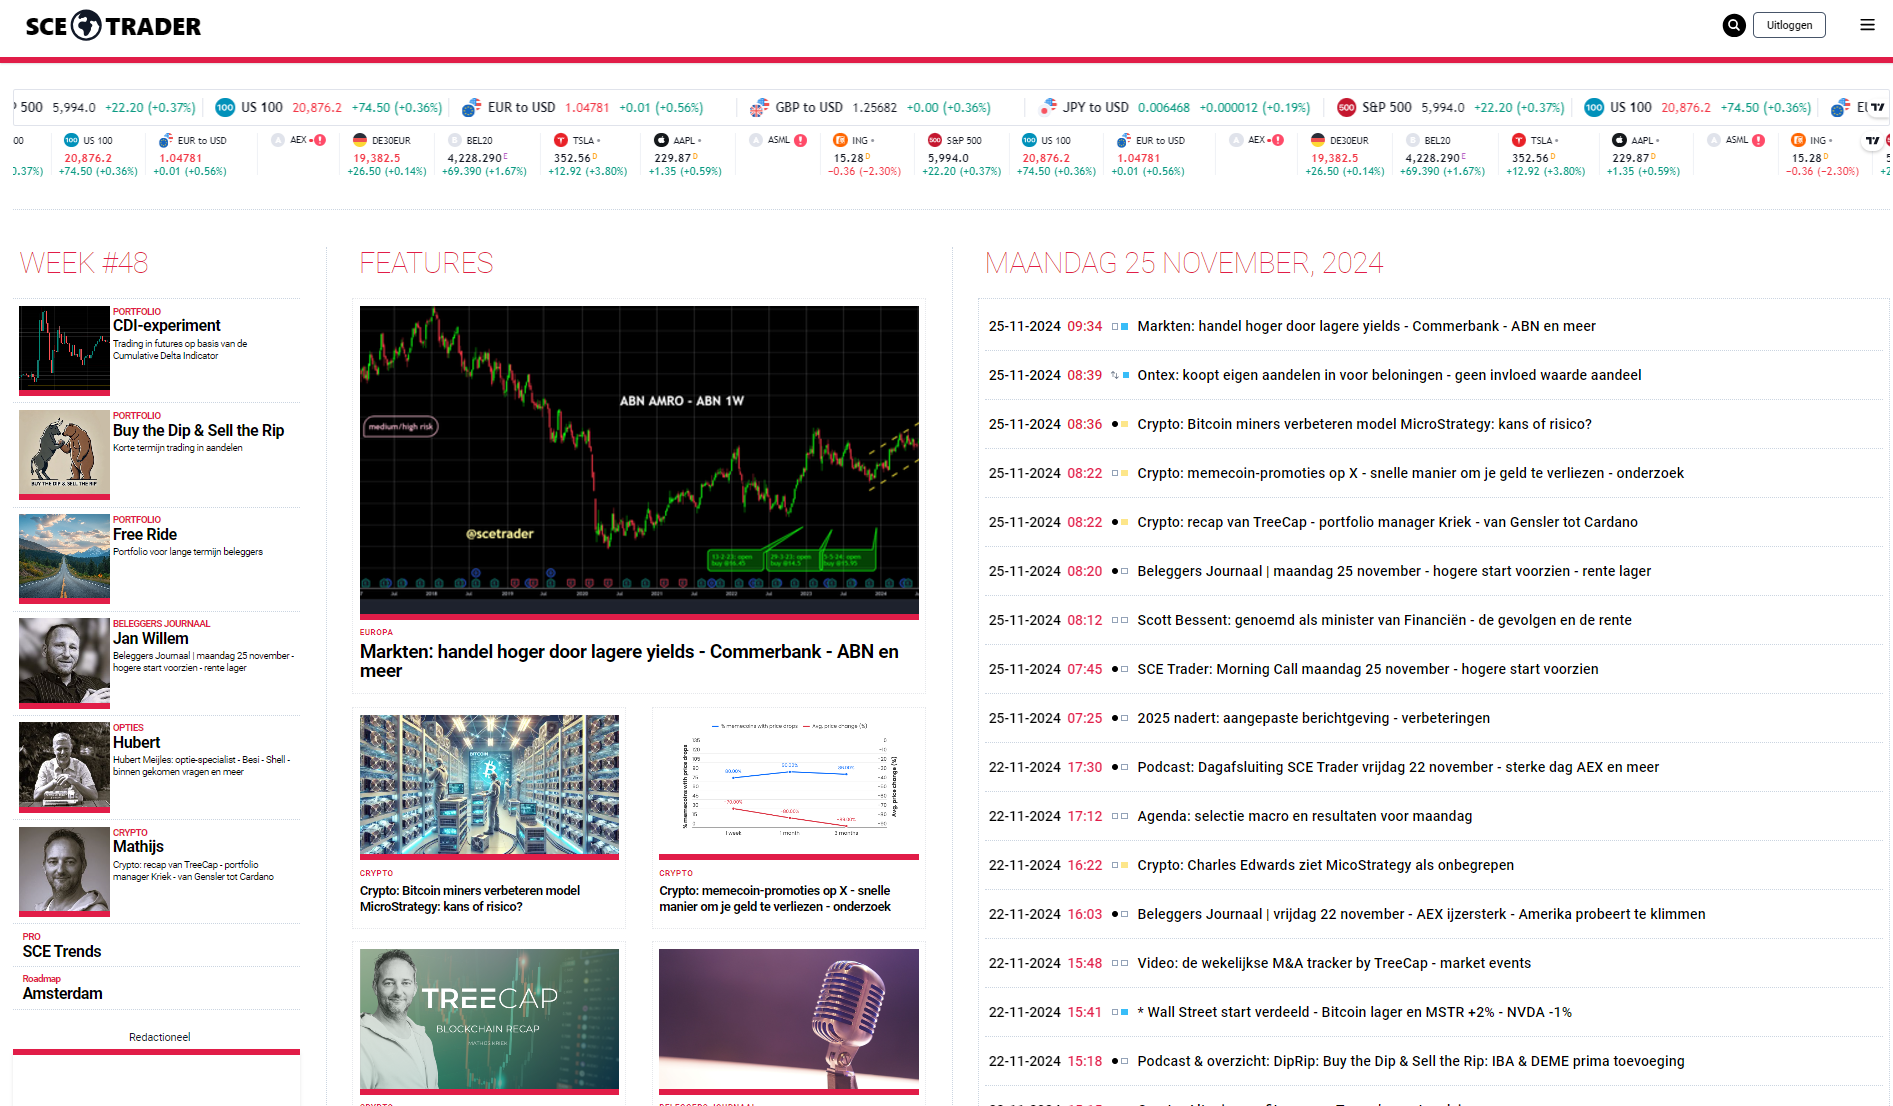Open the Scott Bessent news item

click(1384, 620)
